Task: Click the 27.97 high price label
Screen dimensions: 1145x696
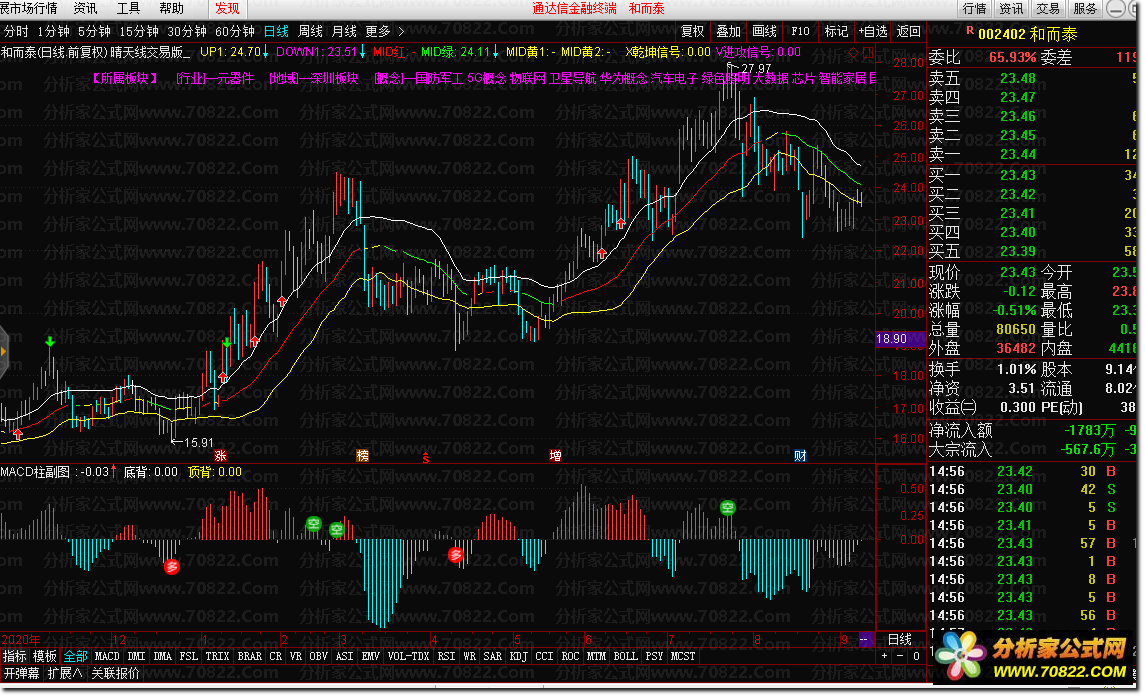Action: tap(756, 68)
